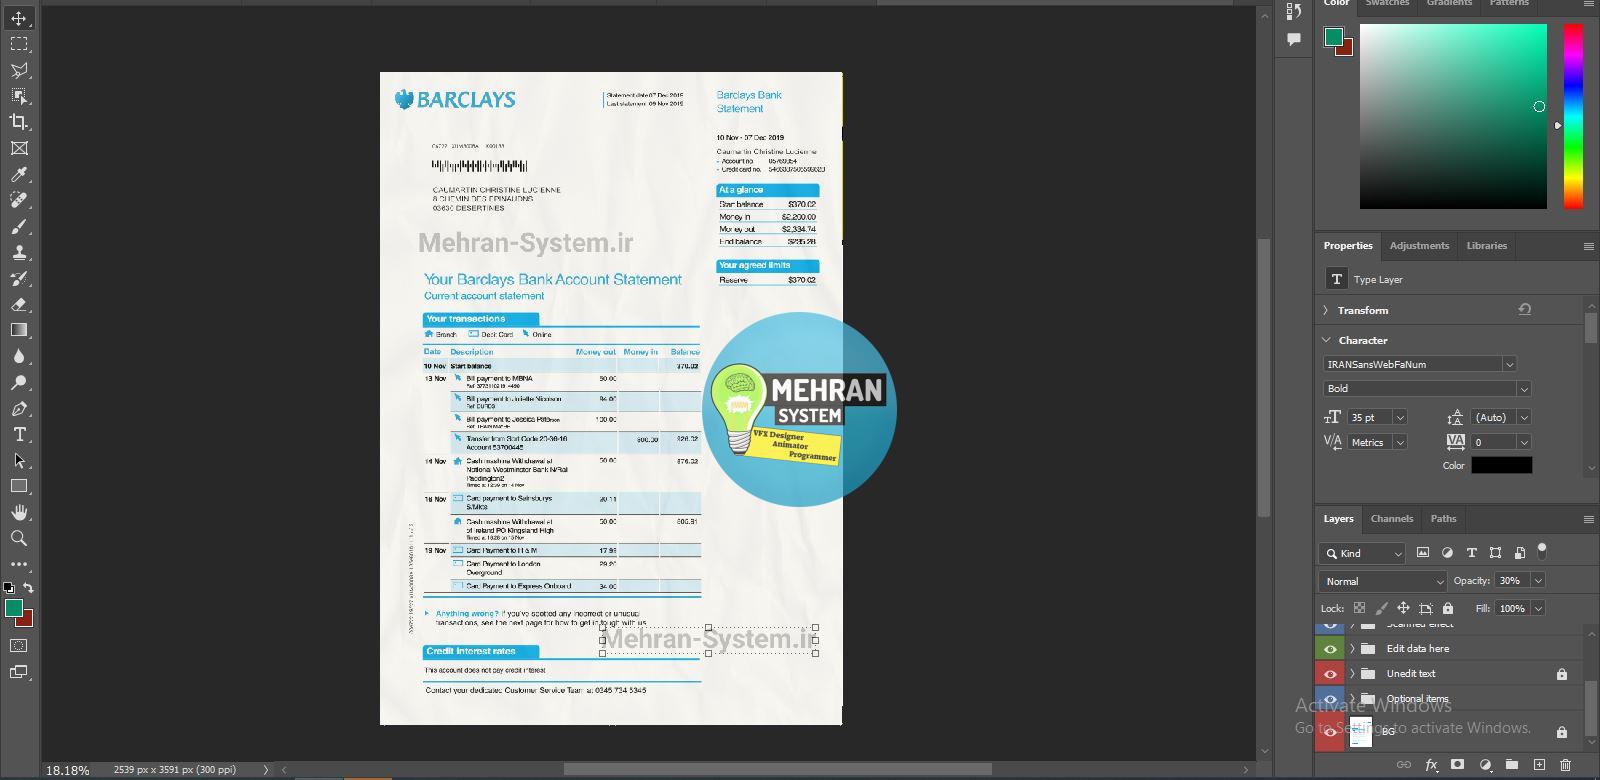
Task: Open the Normal blend mode dropdown
Action: [x=1383, y=581]
